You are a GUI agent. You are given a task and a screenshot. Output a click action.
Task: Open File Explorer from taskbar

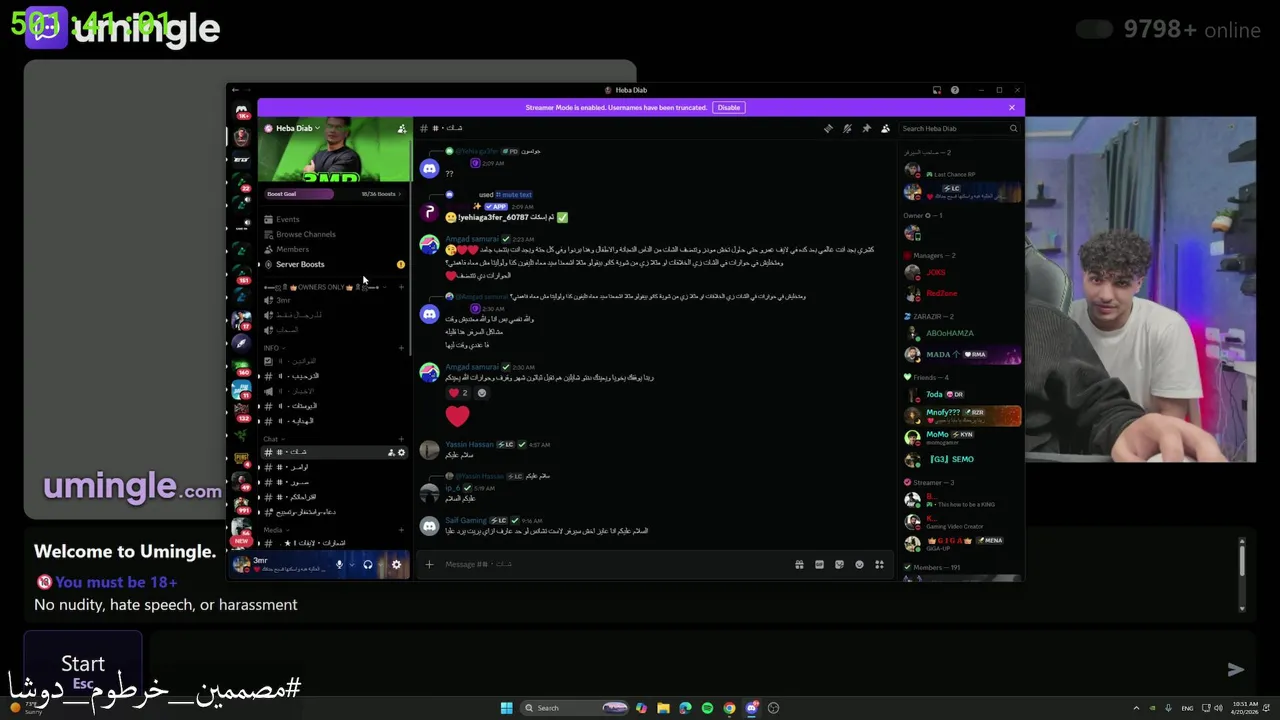pyautogui.click(x=663, y=708)
